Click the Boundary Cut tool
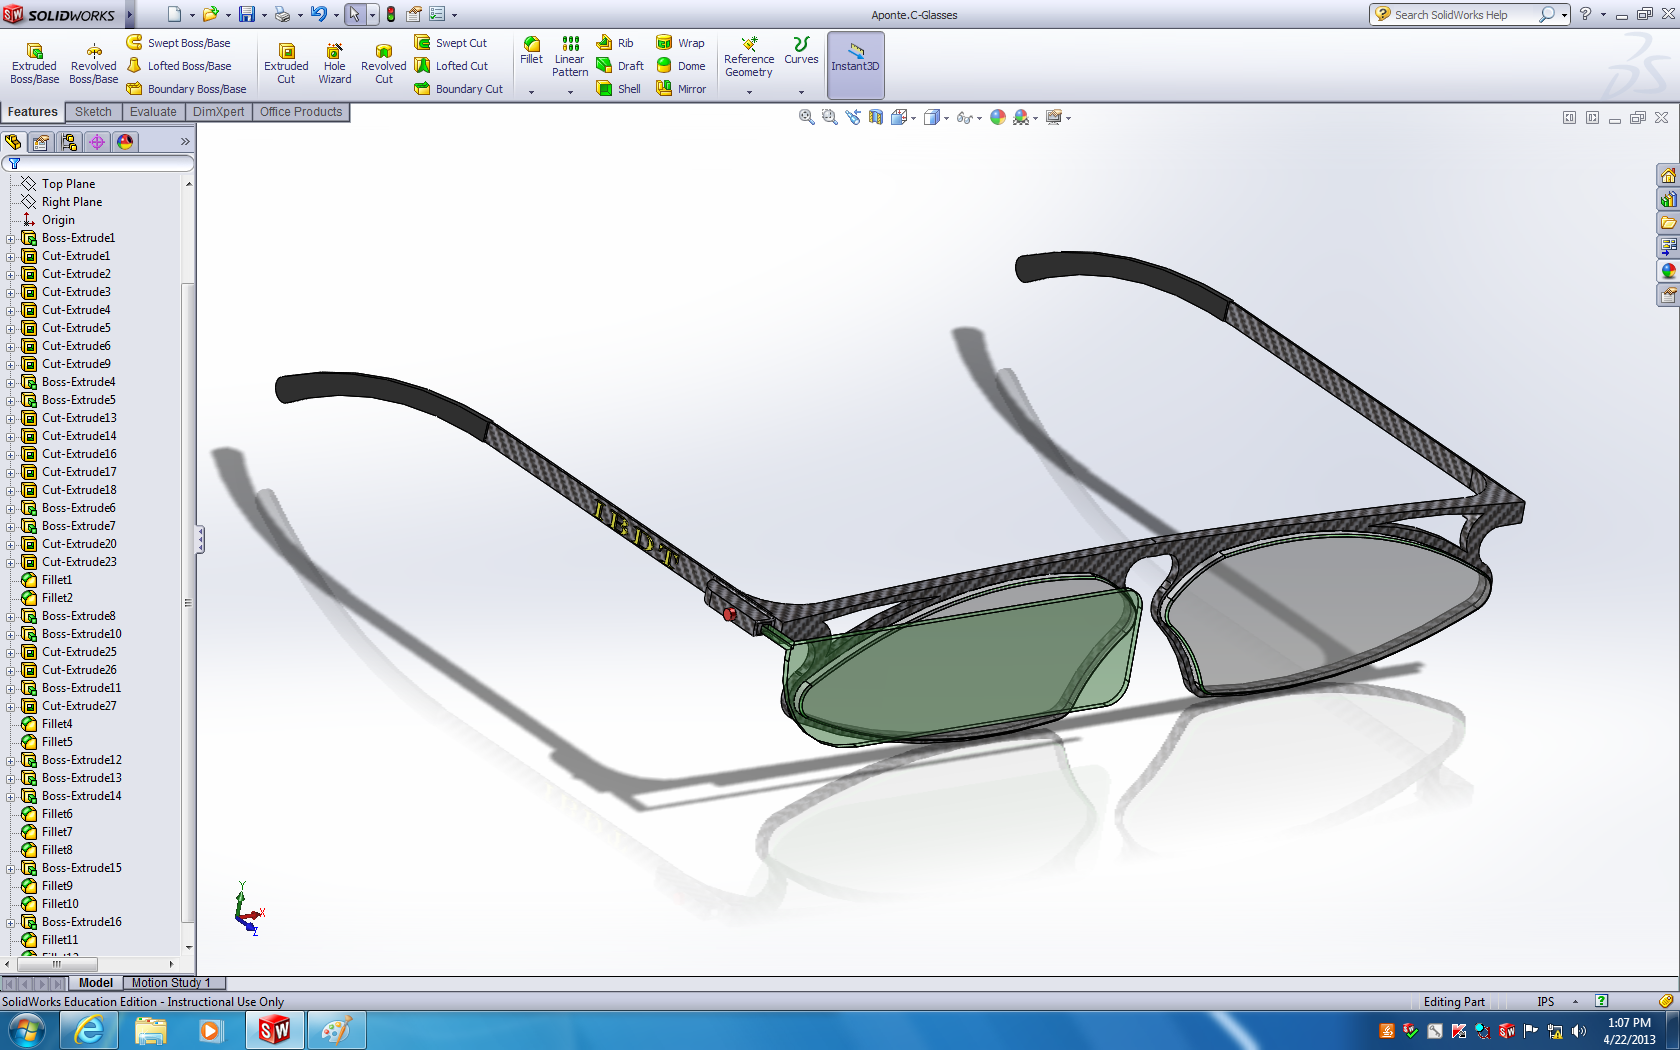Viewport: 1680px width, 1050px height. point(459,89)
